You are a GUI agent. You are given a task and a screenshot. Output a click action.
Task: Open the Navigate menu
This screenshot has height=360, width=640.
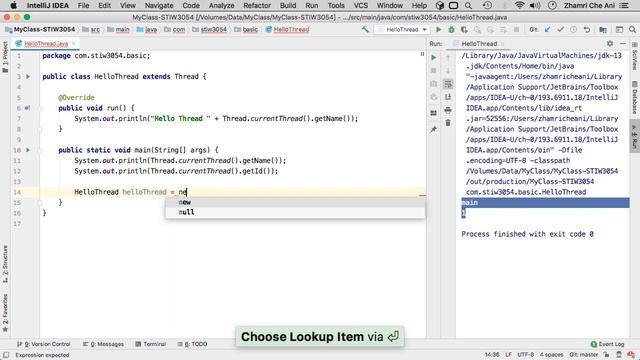[x=159, y=5]
